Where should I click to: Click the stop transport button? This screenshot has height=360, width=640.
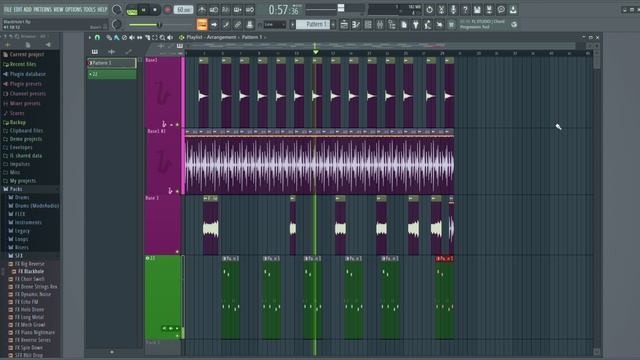coord(155,10)
